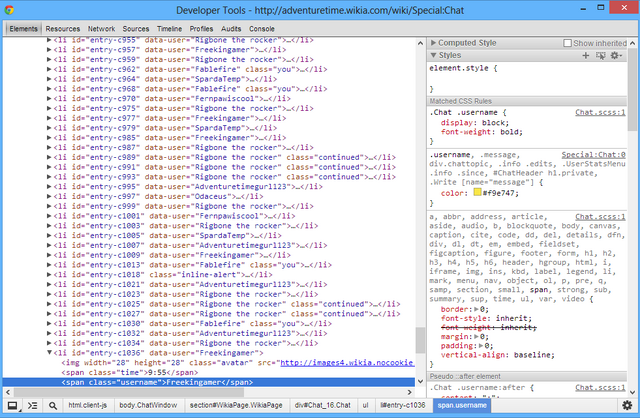Click the horizontal scroll-left arrow
Image resolution: width=640 pixels, height=418 pixels.
[x=8, y=392]
